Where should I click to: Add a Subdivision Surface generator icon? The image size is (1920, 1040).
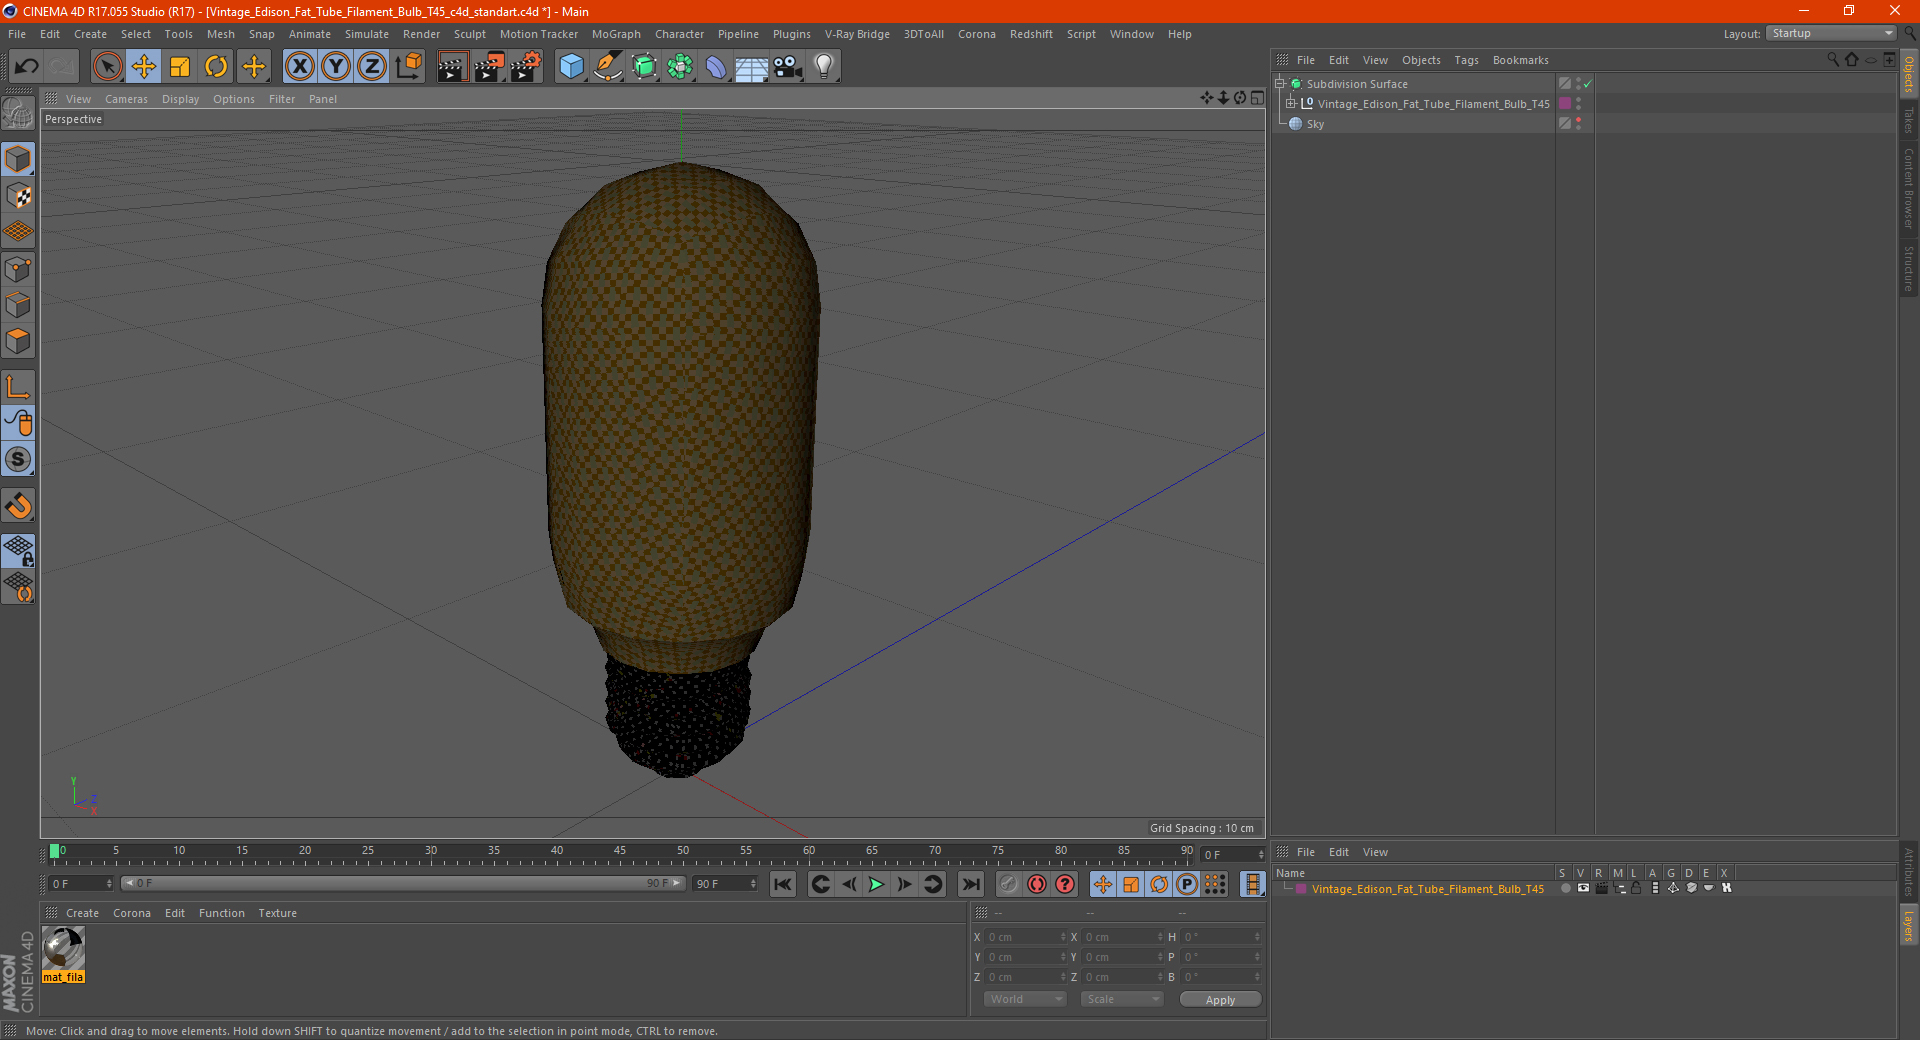[x=644, y=67]
